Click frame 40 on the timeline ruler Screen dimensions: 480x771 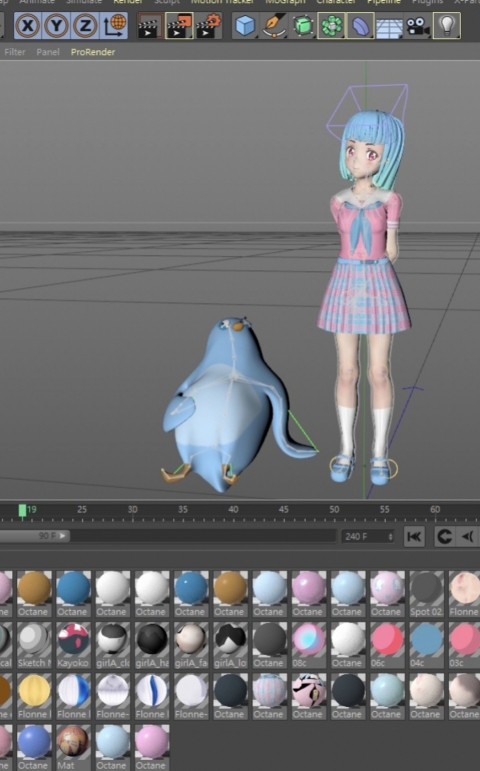point(233,509)
